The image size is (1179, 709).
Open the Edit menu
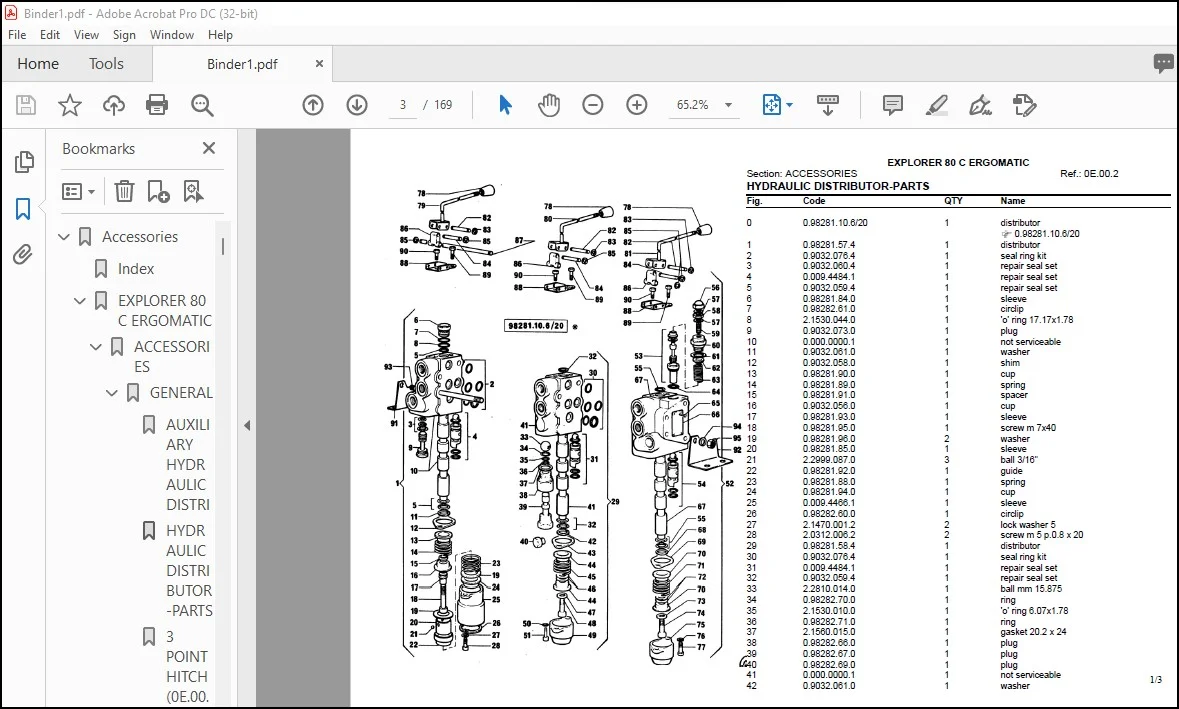(x=50, y=35)
